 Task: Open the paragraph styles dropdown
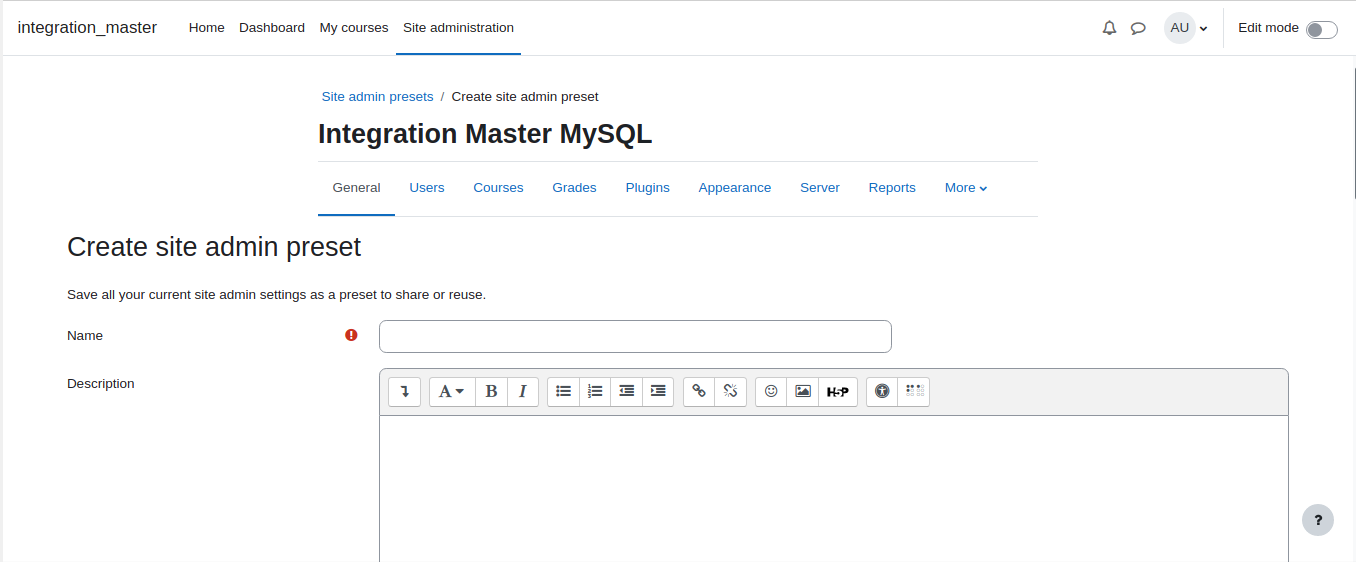pyautogui.click(x=452, y=392)
